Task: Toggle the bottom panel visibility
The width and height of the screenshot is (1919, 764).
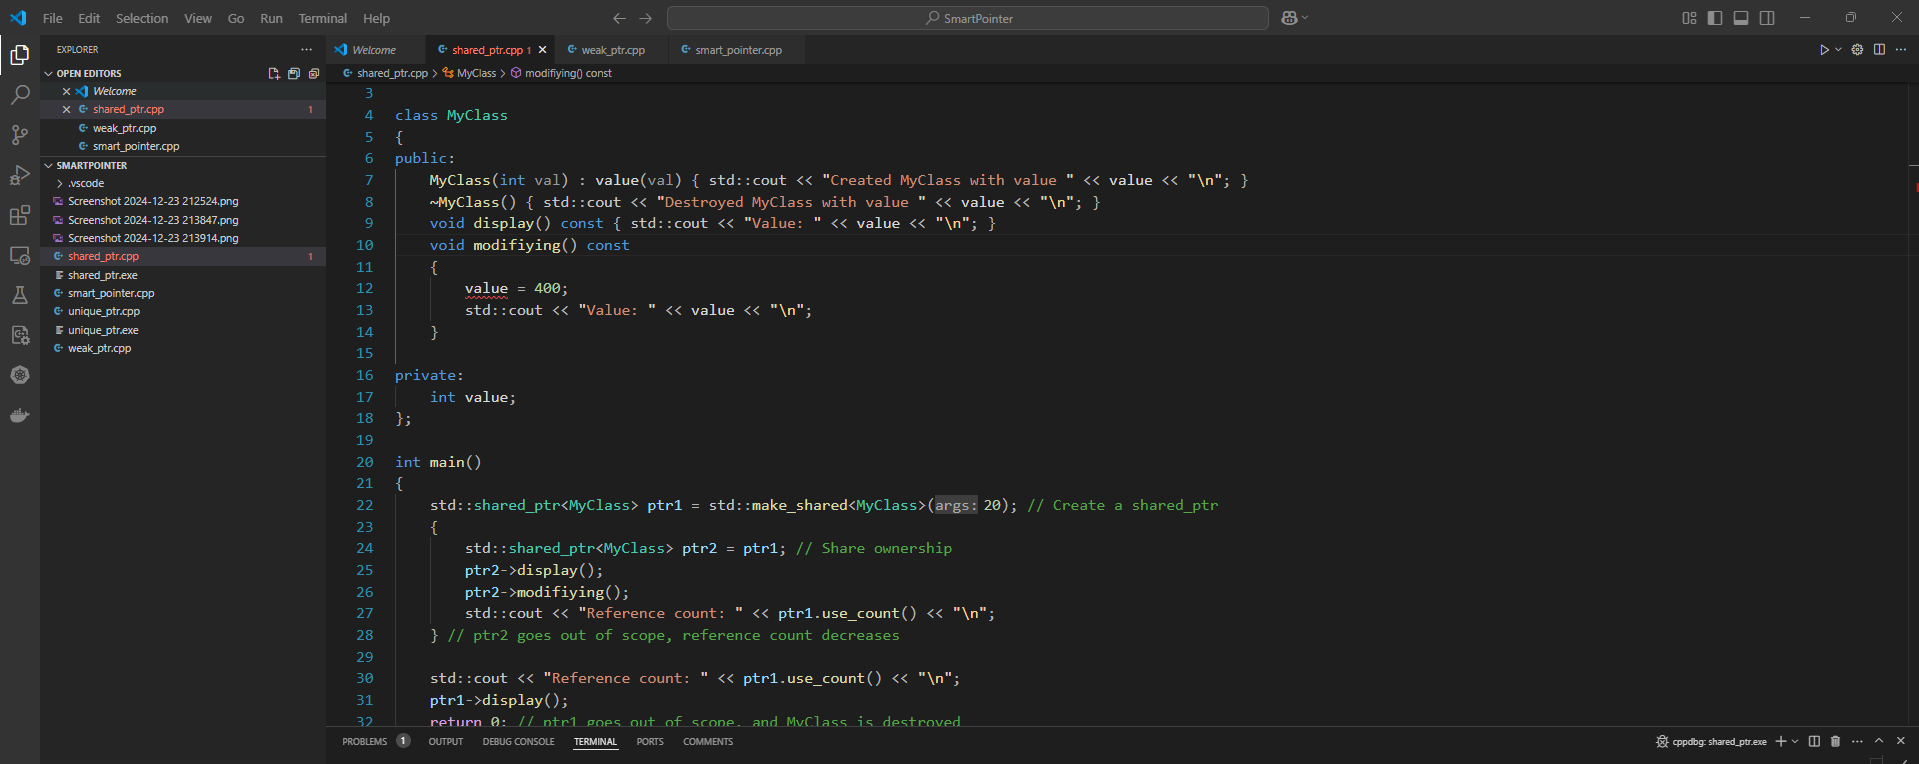Action: (1741, 18)
